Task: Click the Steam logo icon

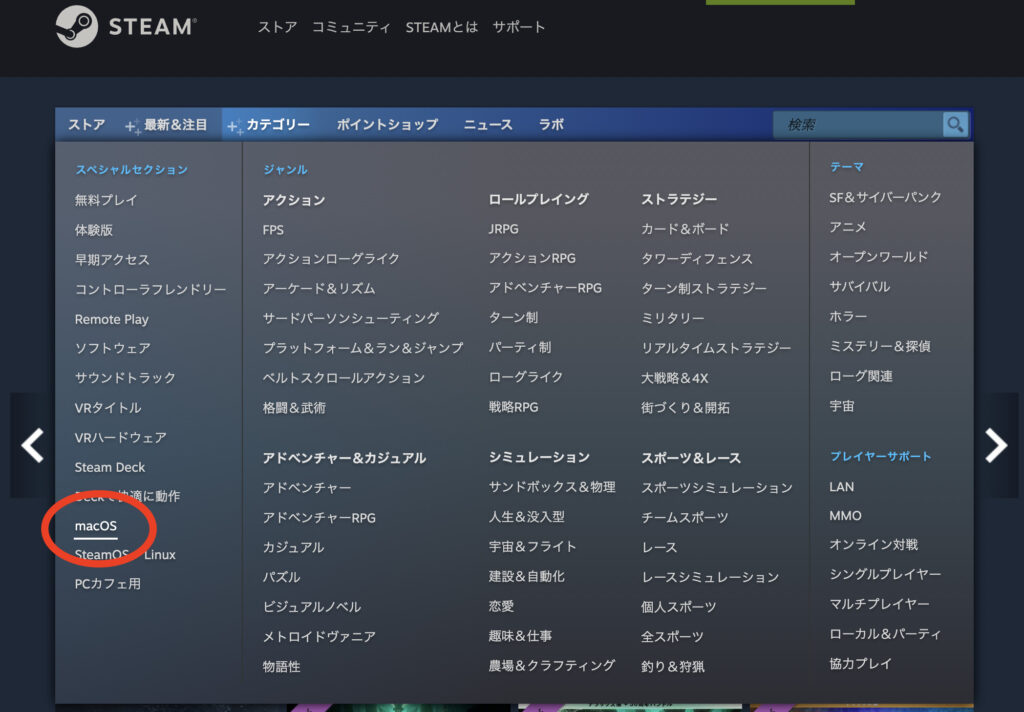Action: 76,27
